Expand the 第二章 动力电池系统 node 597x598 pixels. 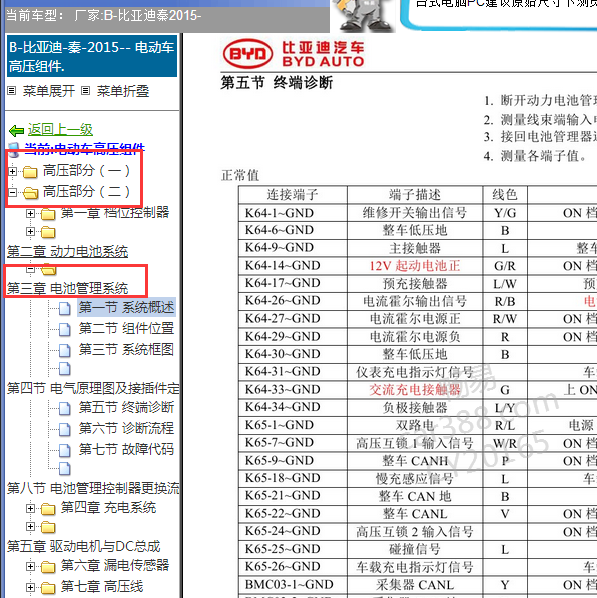[30, 231]
